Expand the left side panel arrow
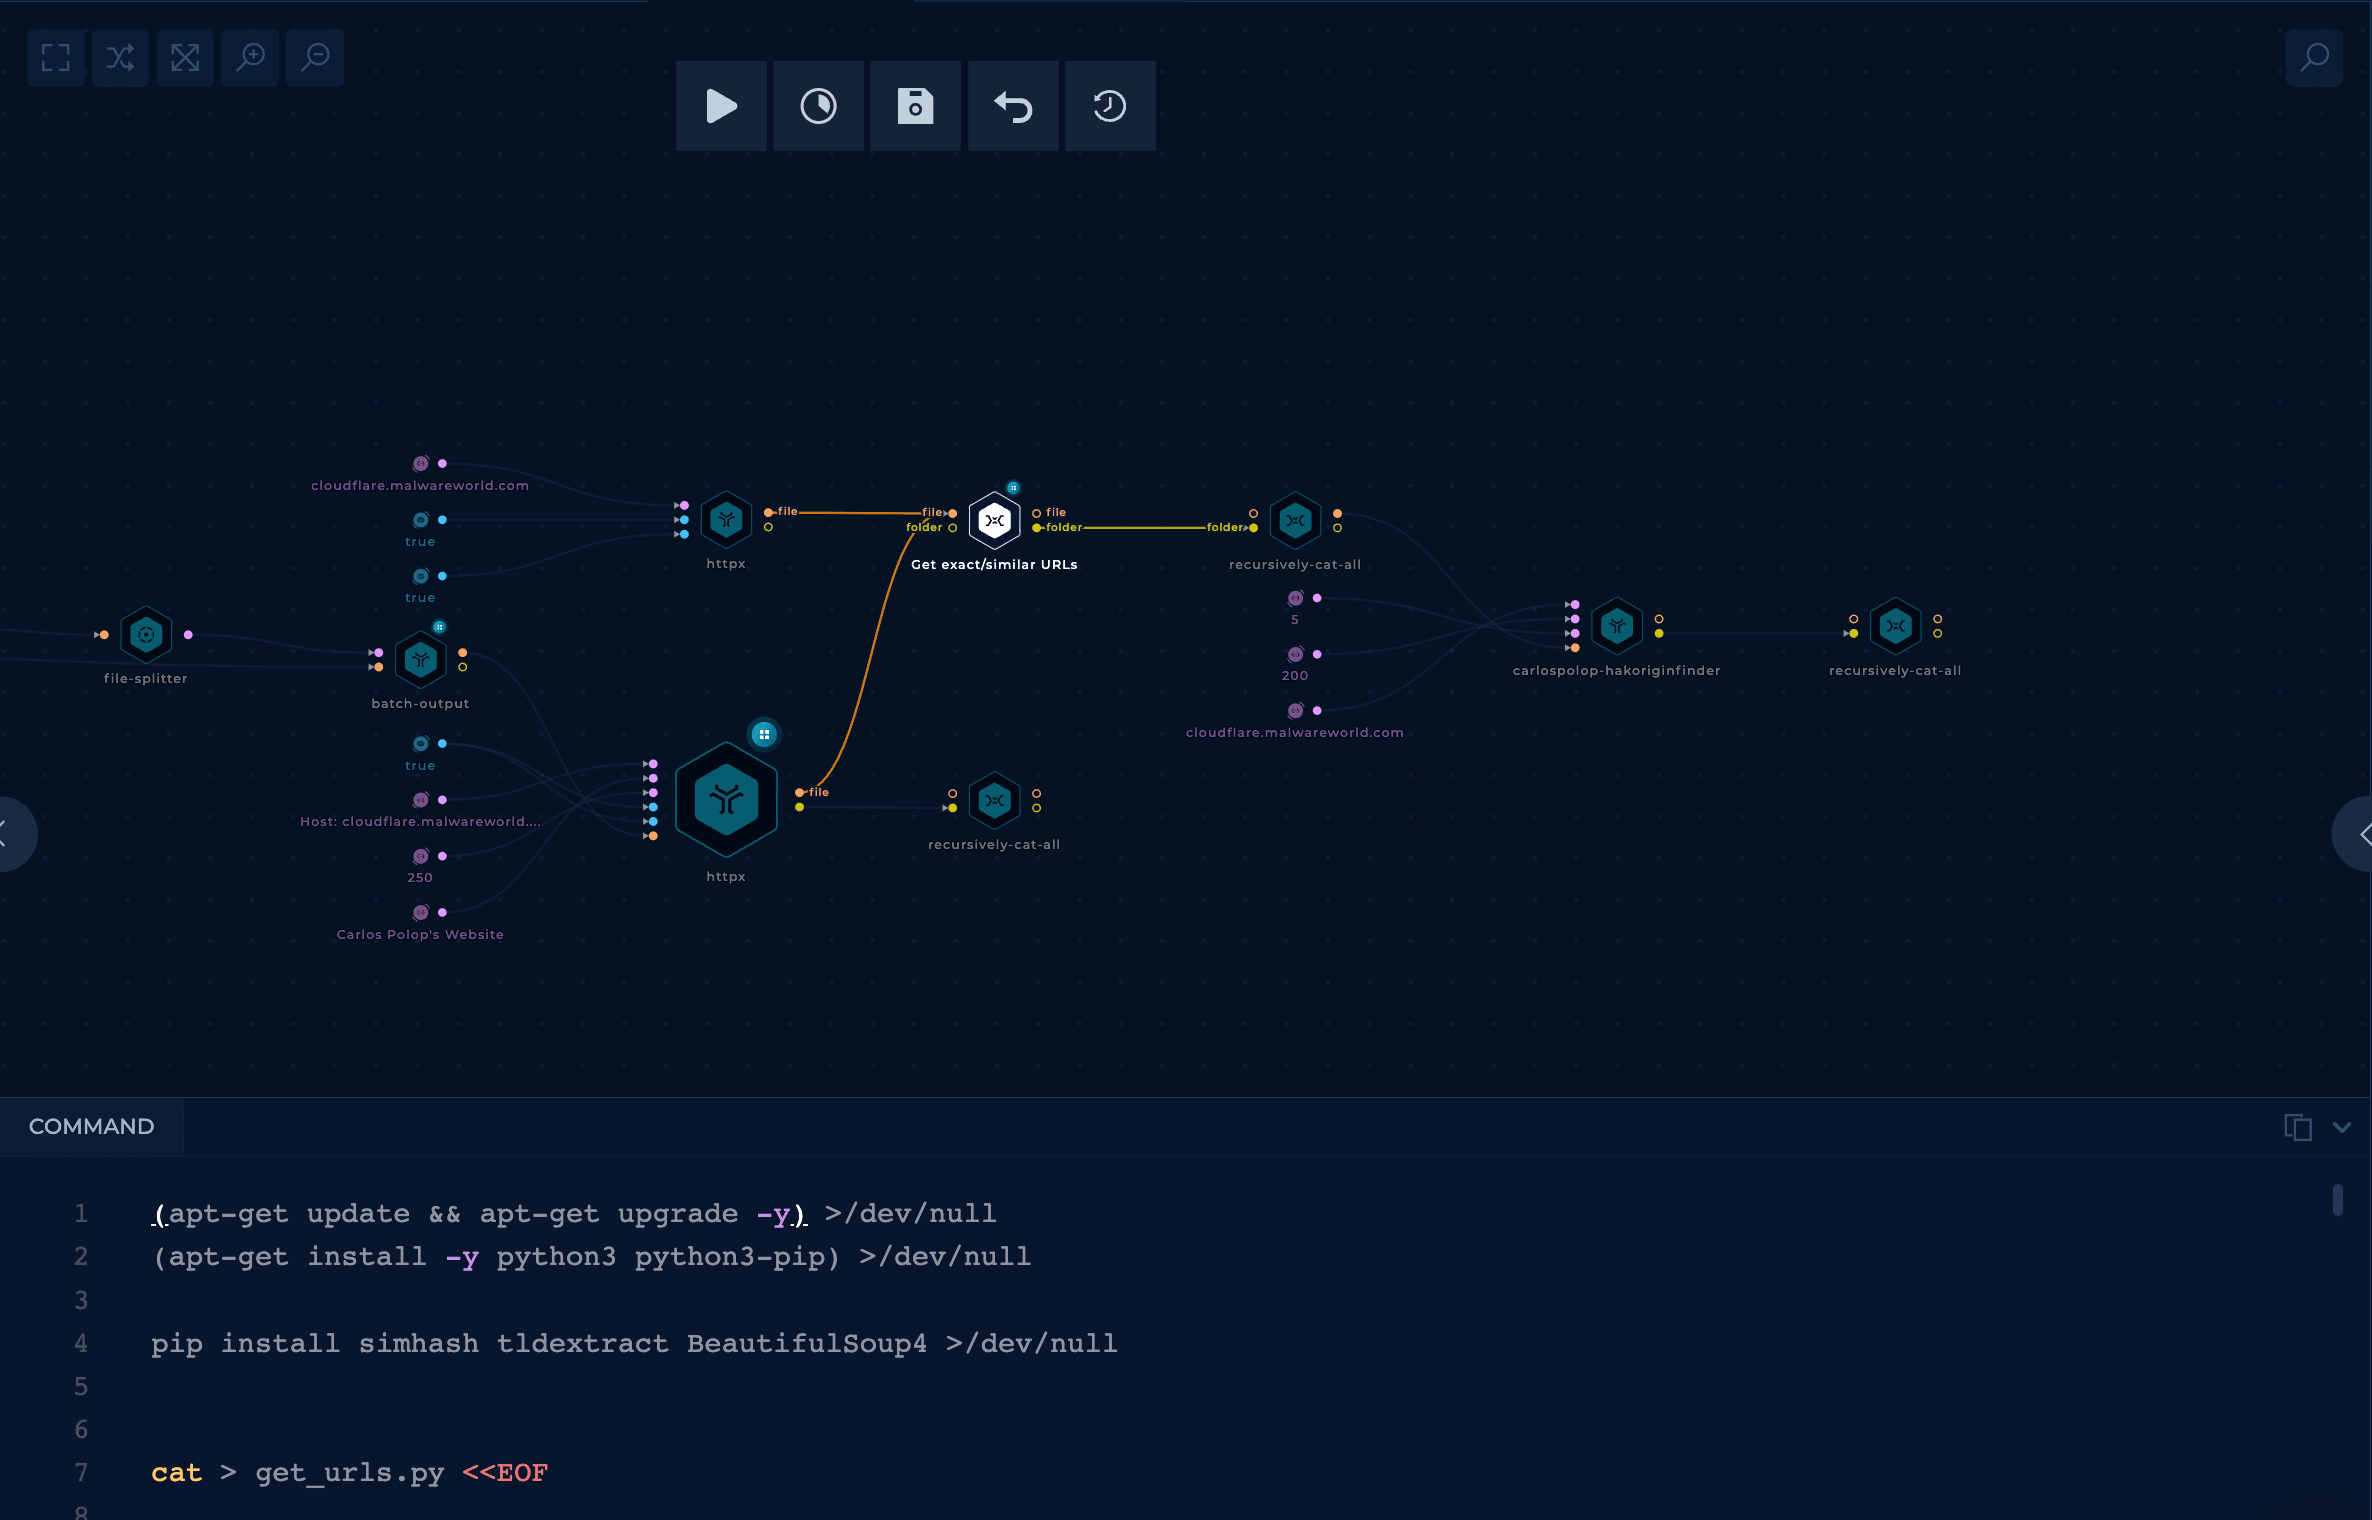Image resolution: width=2372 pixels, height=1520 pixels. click(x=10, y=834)
